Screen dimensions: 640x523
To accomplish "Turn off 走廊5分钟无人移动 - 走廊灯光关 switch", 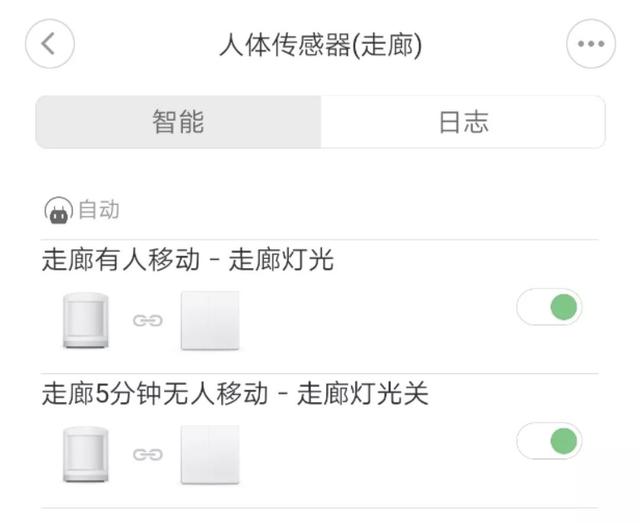I will [x=549, y=440].
